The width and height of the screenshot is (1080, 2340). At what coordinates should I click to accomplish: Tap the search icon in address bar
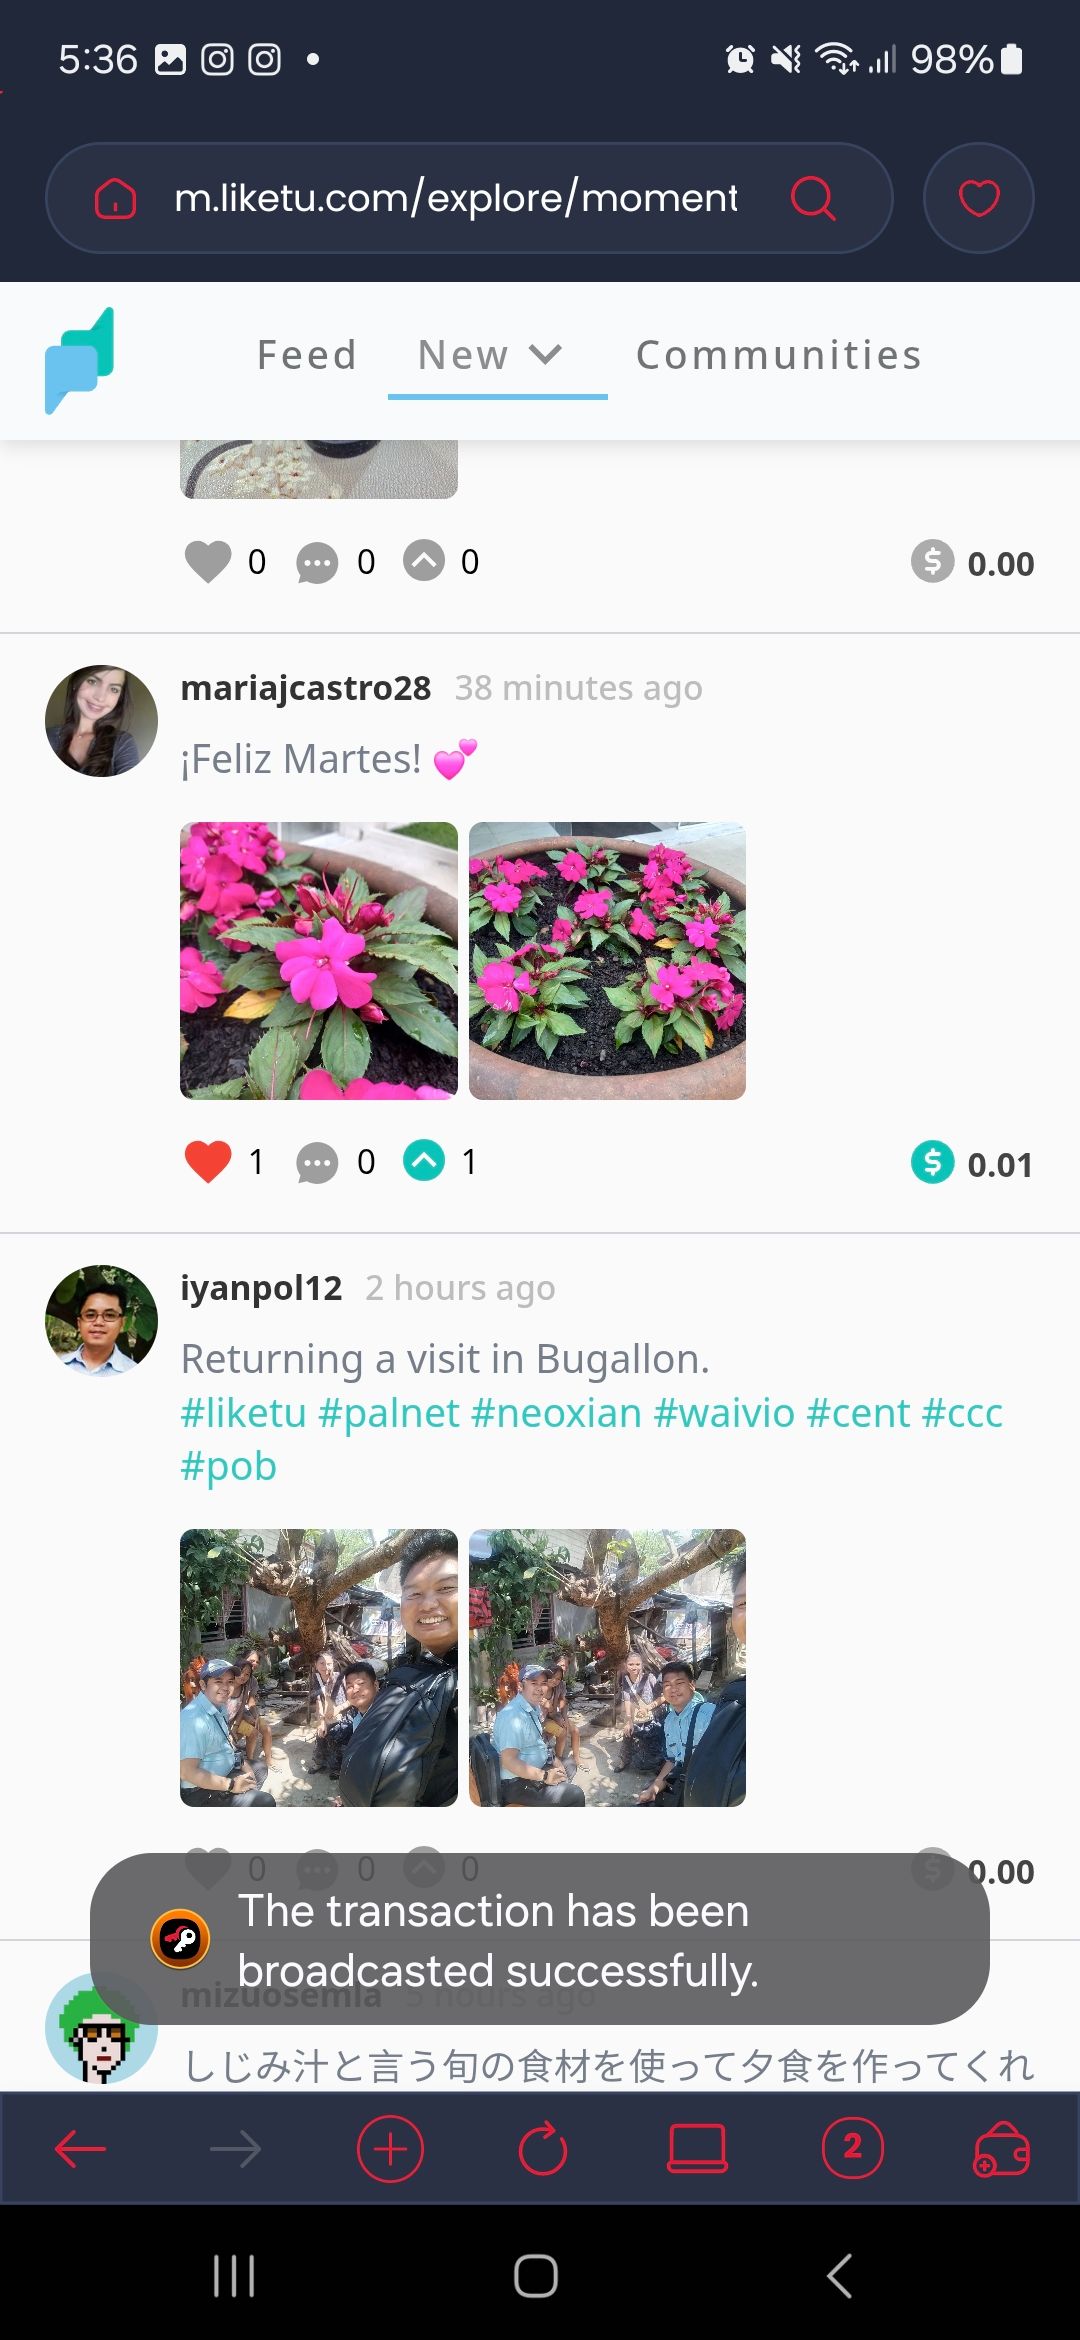point(813,198)
